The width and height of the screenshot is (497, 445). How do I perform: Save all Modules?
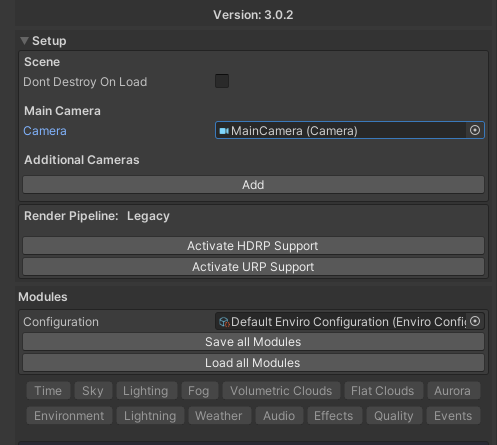coord(253,342)
